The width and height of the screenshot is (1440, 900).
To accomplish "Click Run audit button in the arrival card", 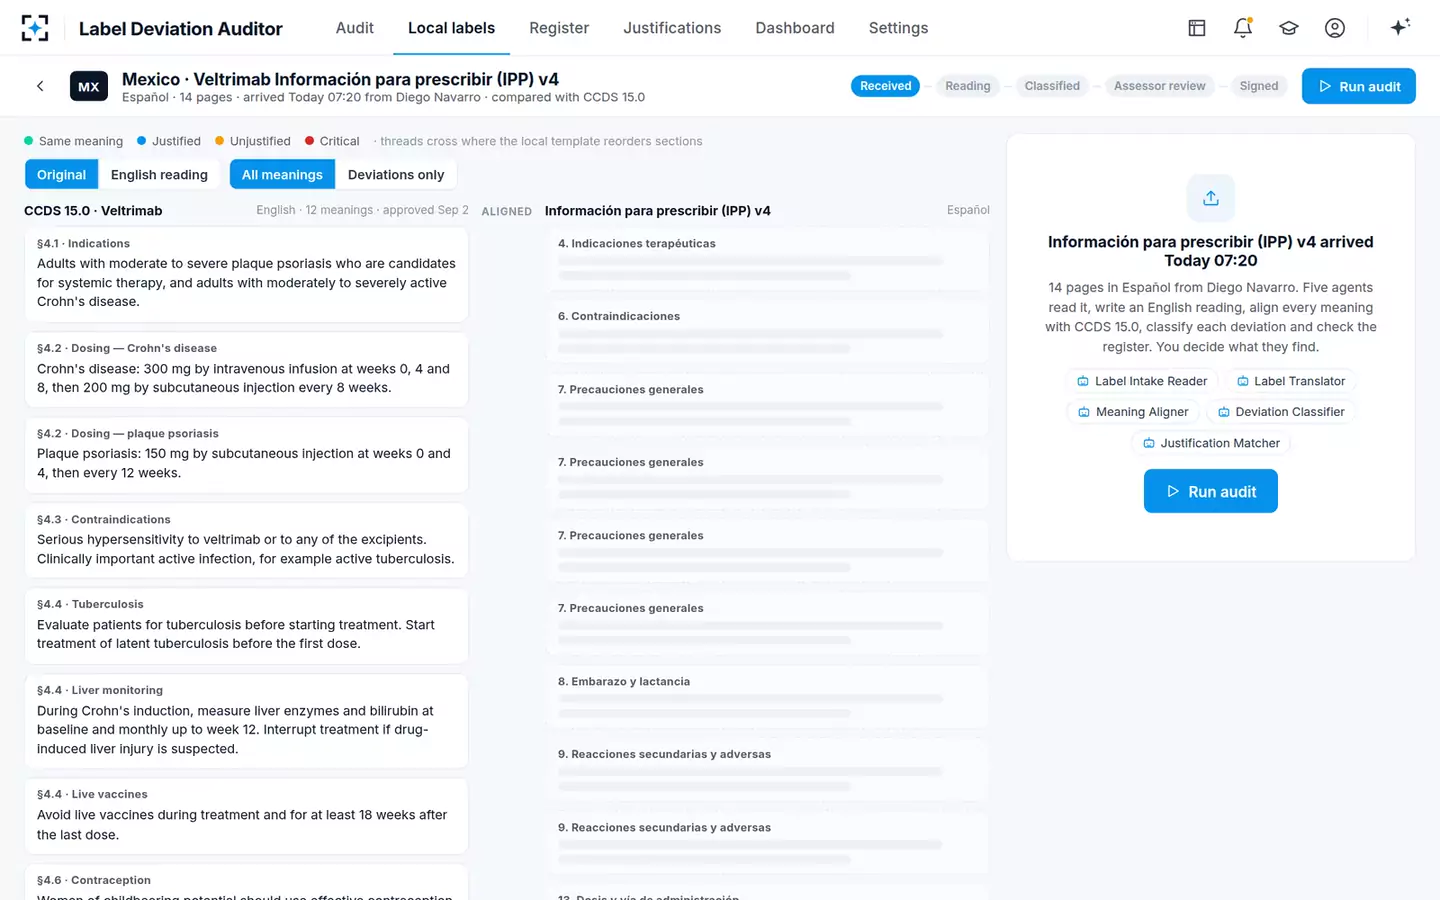I will point(1211,491).
